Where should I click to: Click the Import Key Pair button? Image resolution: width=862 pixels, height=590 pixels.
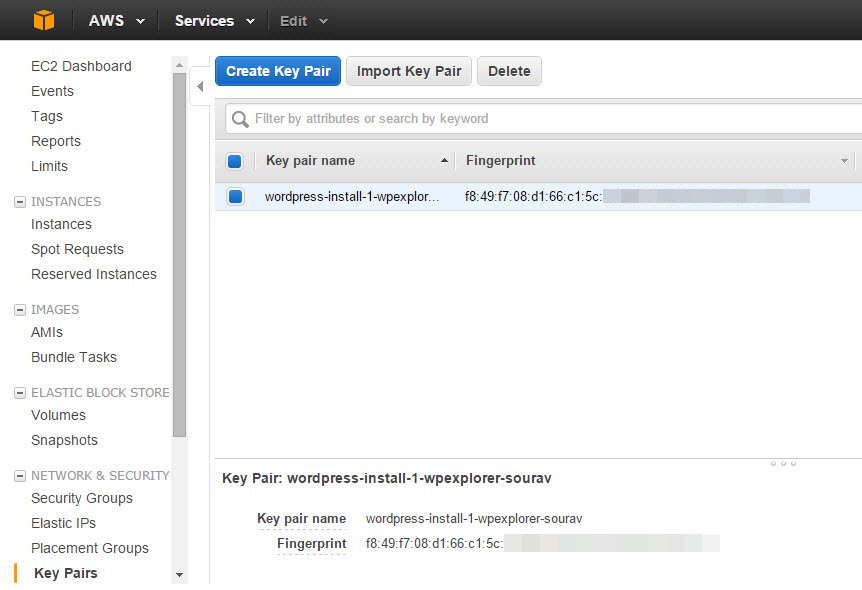[x=408, y=71]
